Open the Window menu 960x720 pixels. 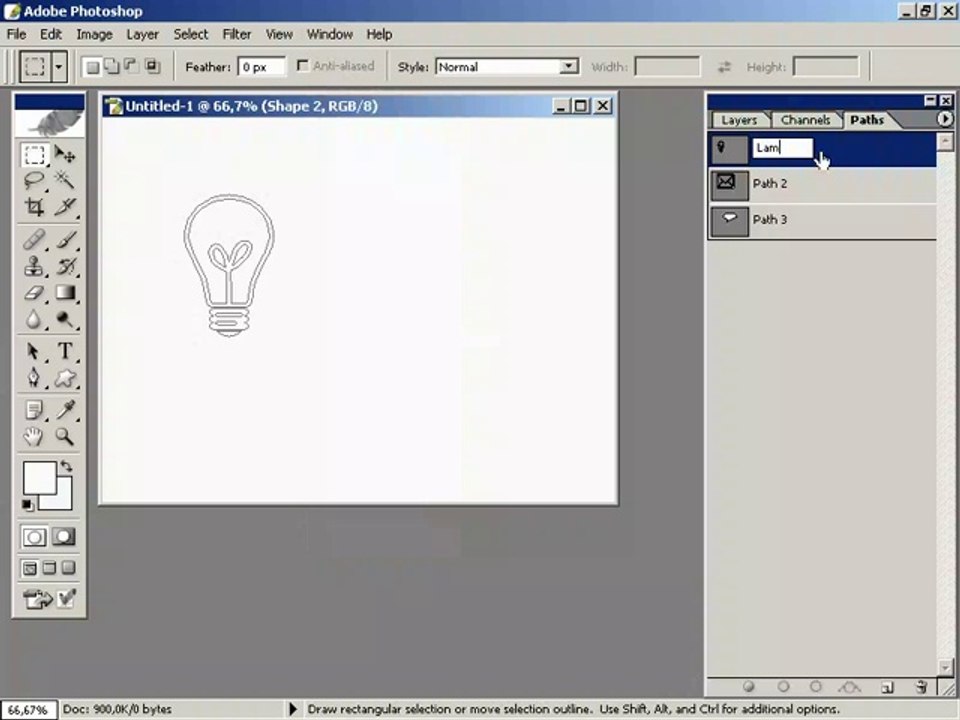point(329,34)
